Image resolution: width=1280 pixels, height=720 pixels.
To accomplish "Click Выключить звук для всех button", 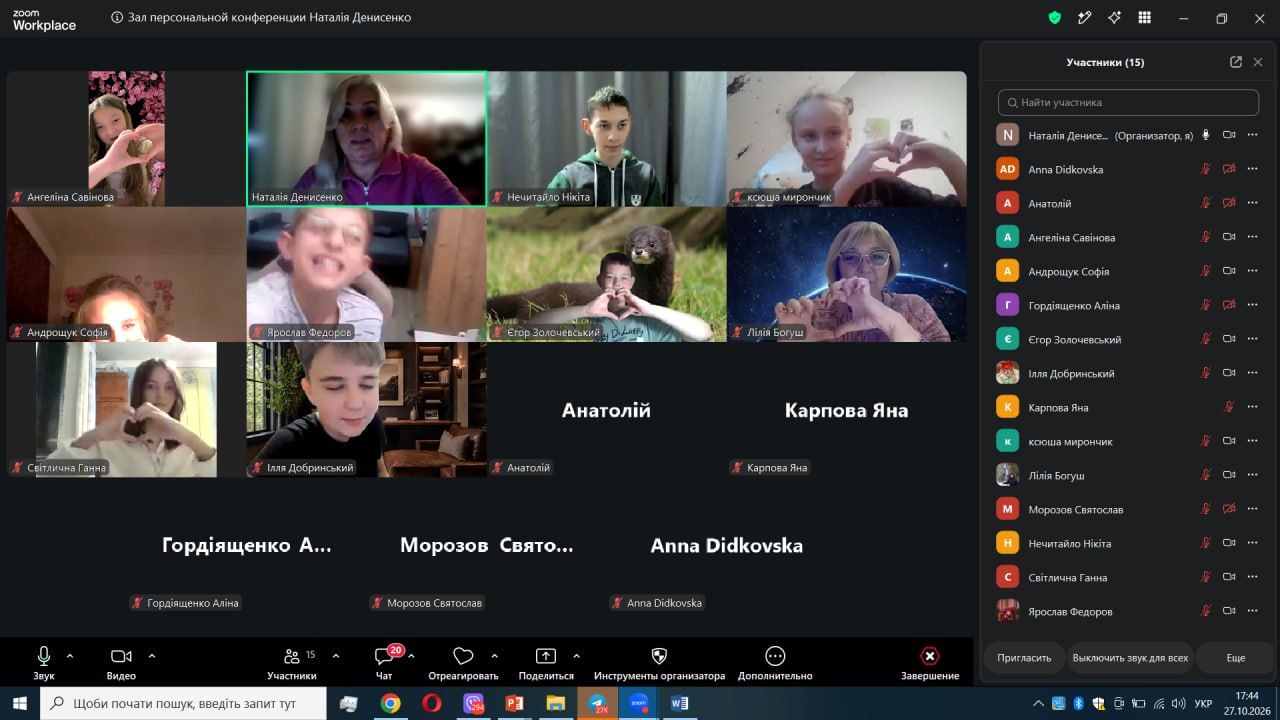I will click(1130, 658).
